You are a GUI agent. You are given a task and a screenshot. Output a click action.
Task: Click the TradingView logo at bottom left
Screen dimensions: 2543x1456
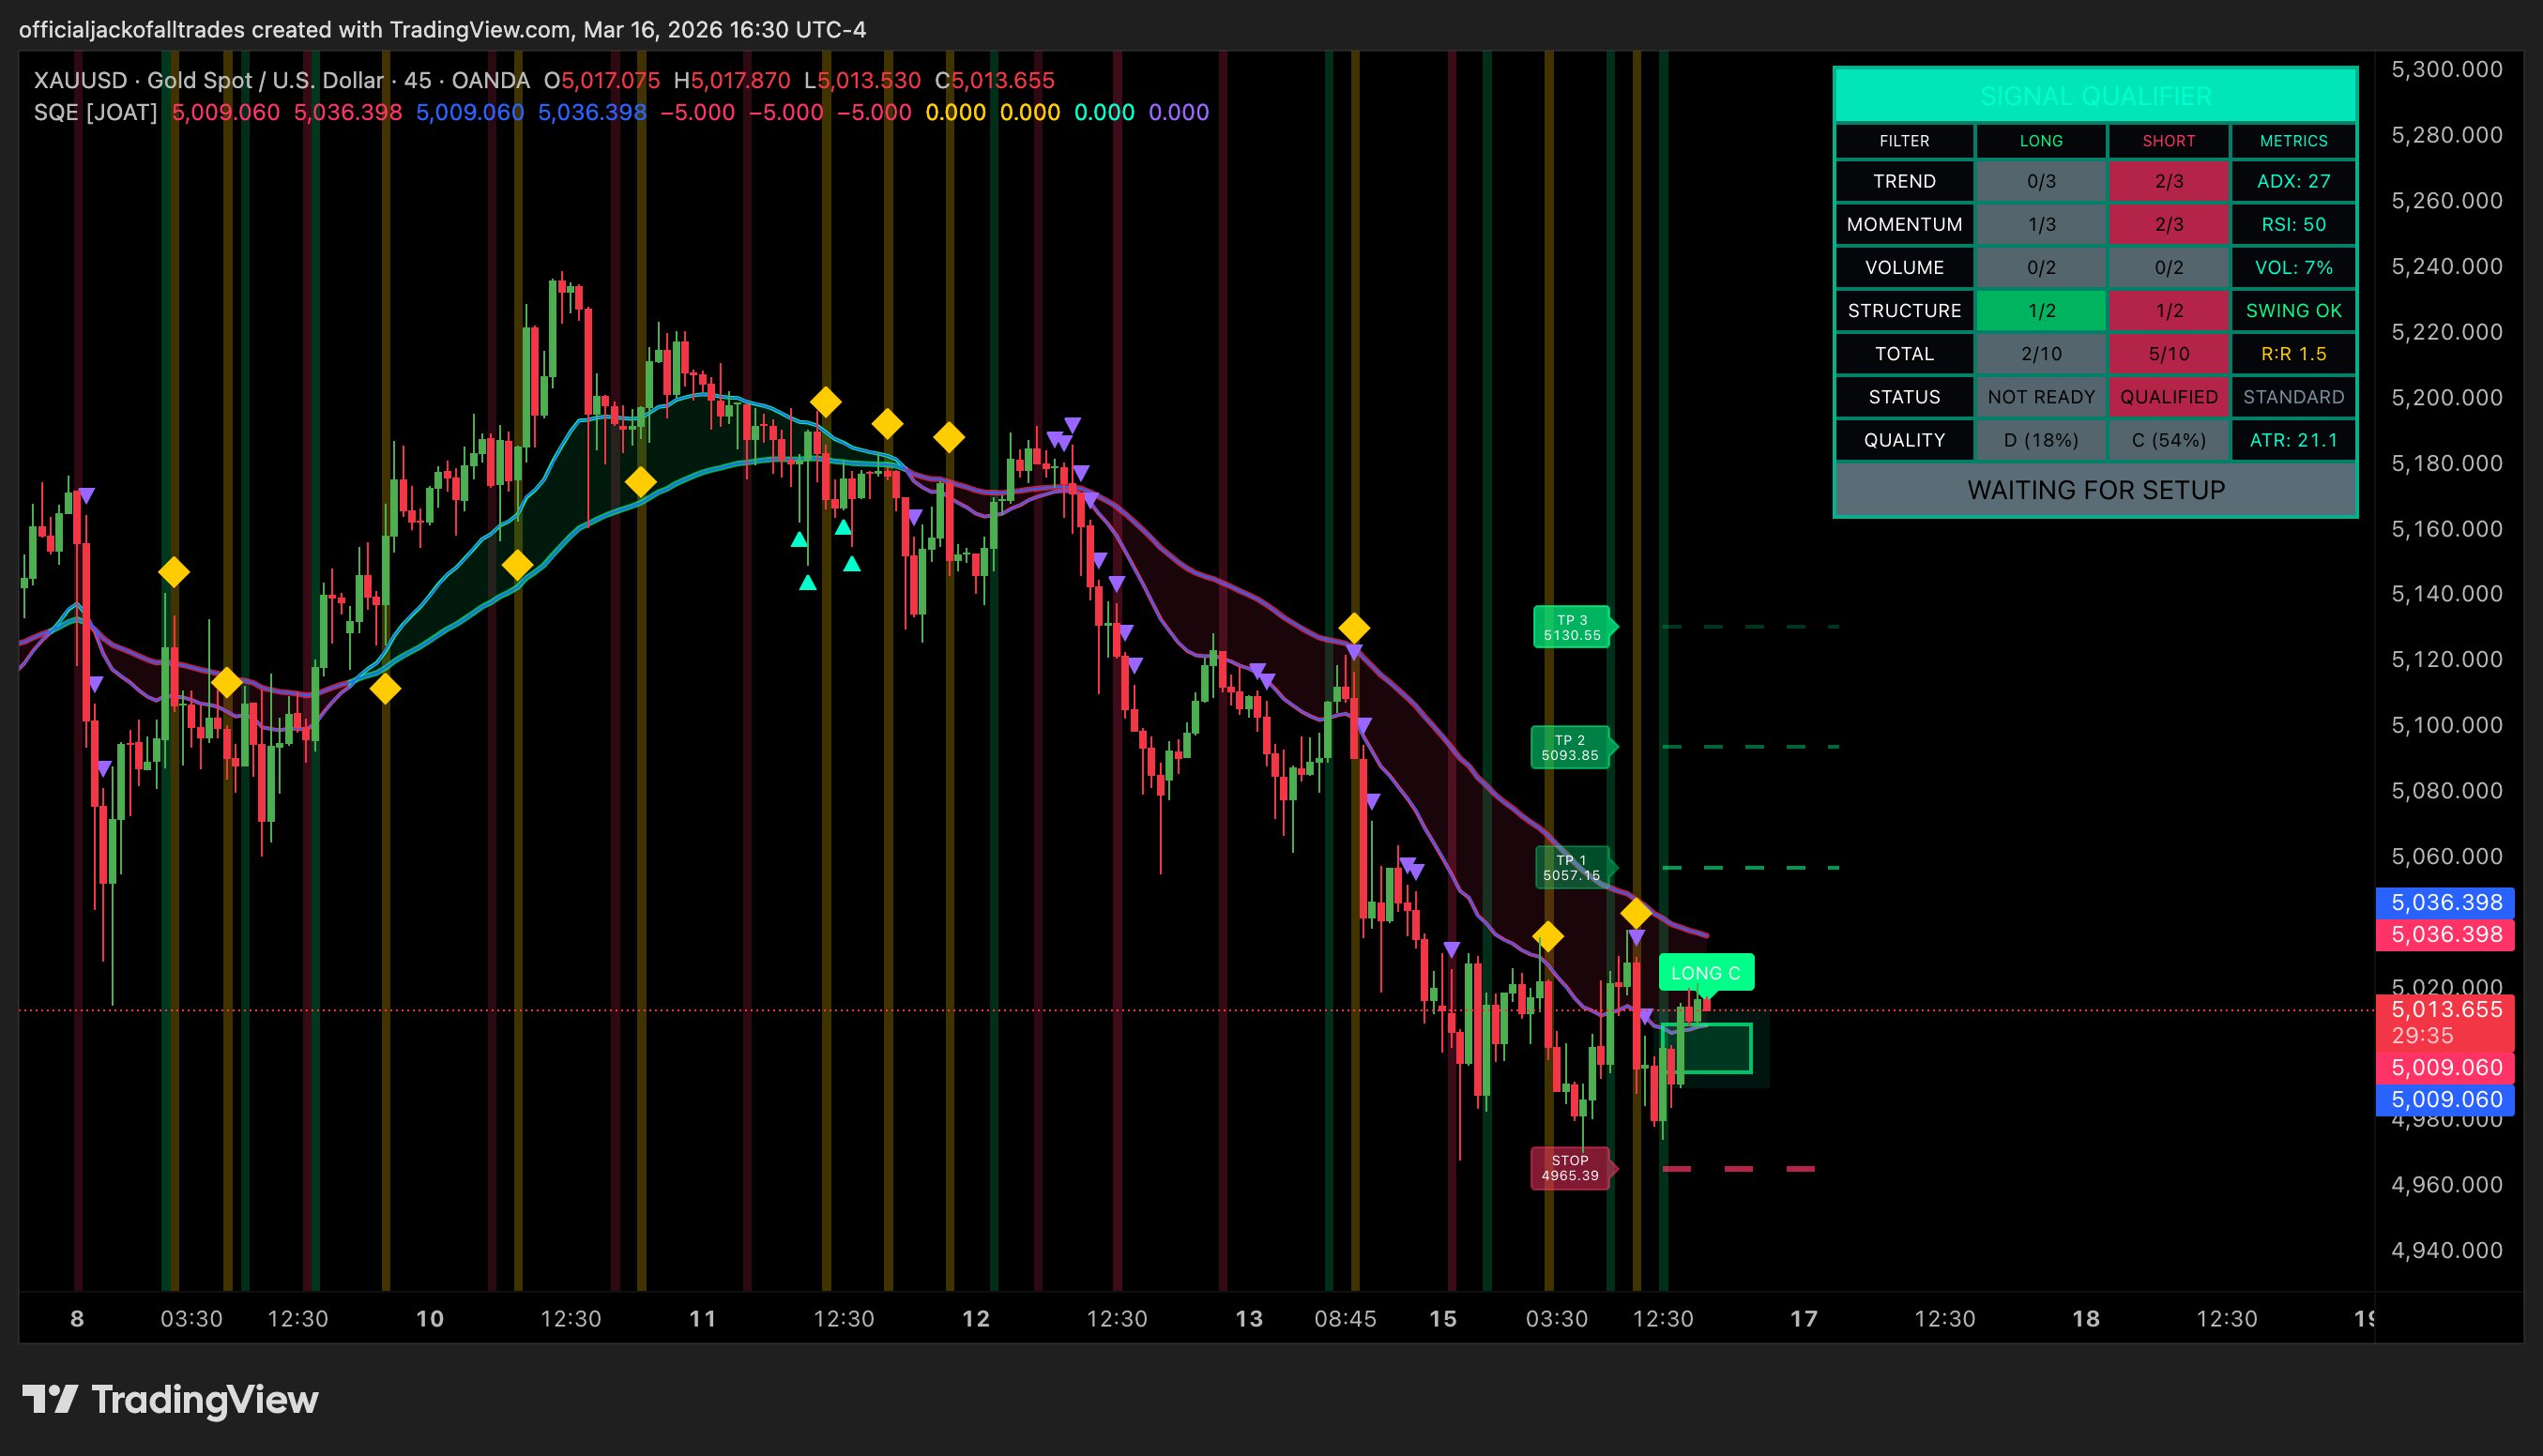[x=170, y=1399]
